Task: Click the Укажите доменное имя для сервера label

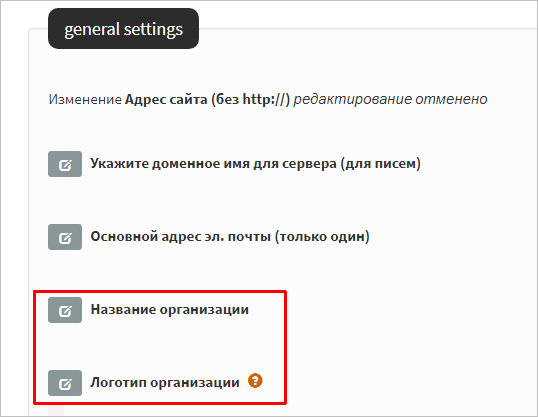Action: click(x=256, y=164)
